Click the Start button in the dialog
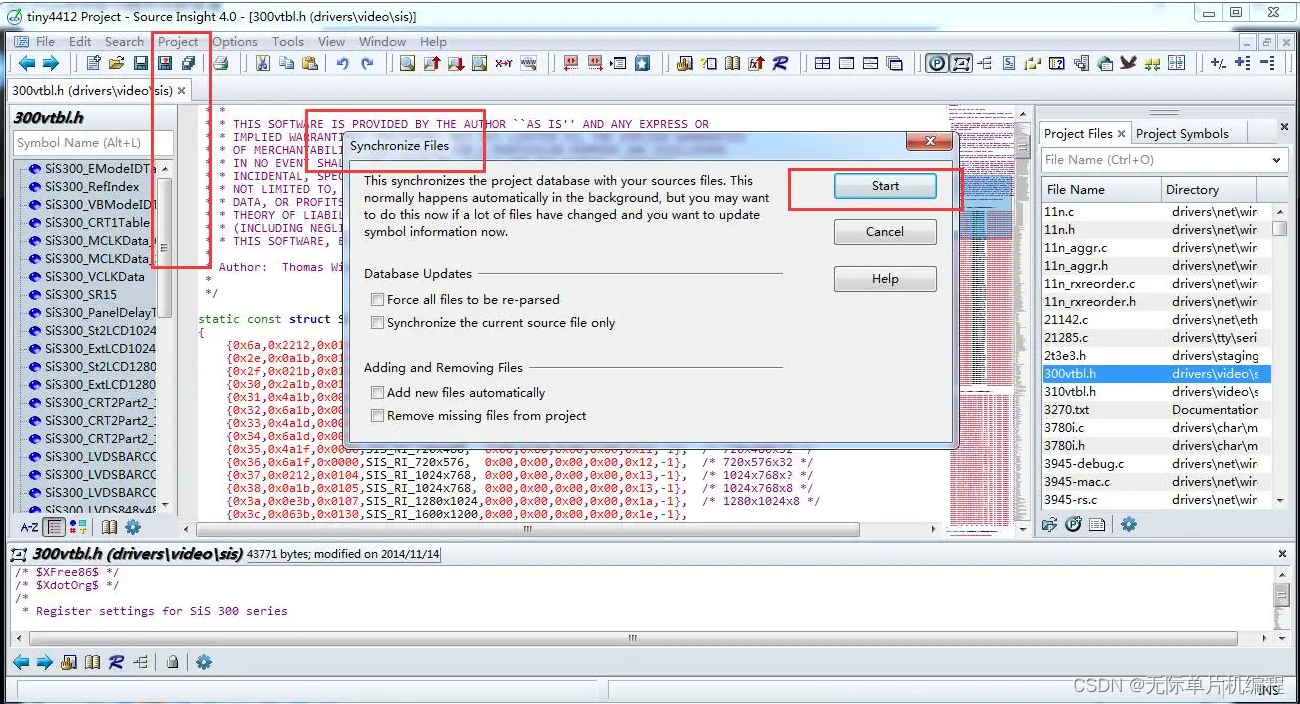1300x704 pixels. (x=885, y=186)
